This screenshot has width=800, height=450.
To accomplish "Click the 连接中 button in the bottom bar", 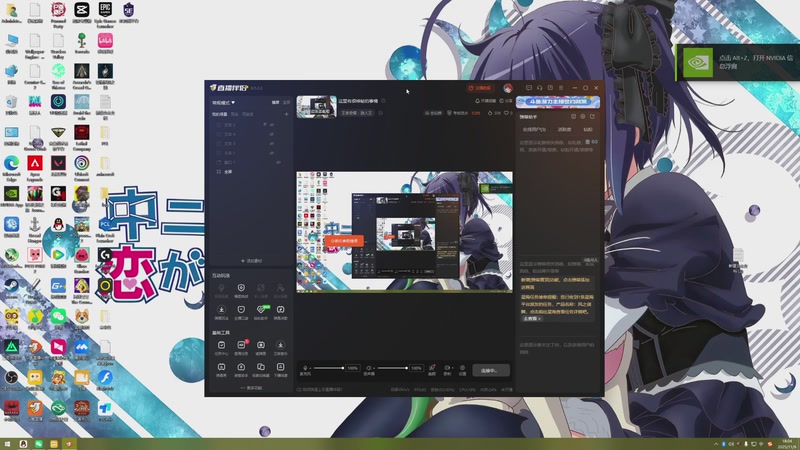I will pos(491,370).
